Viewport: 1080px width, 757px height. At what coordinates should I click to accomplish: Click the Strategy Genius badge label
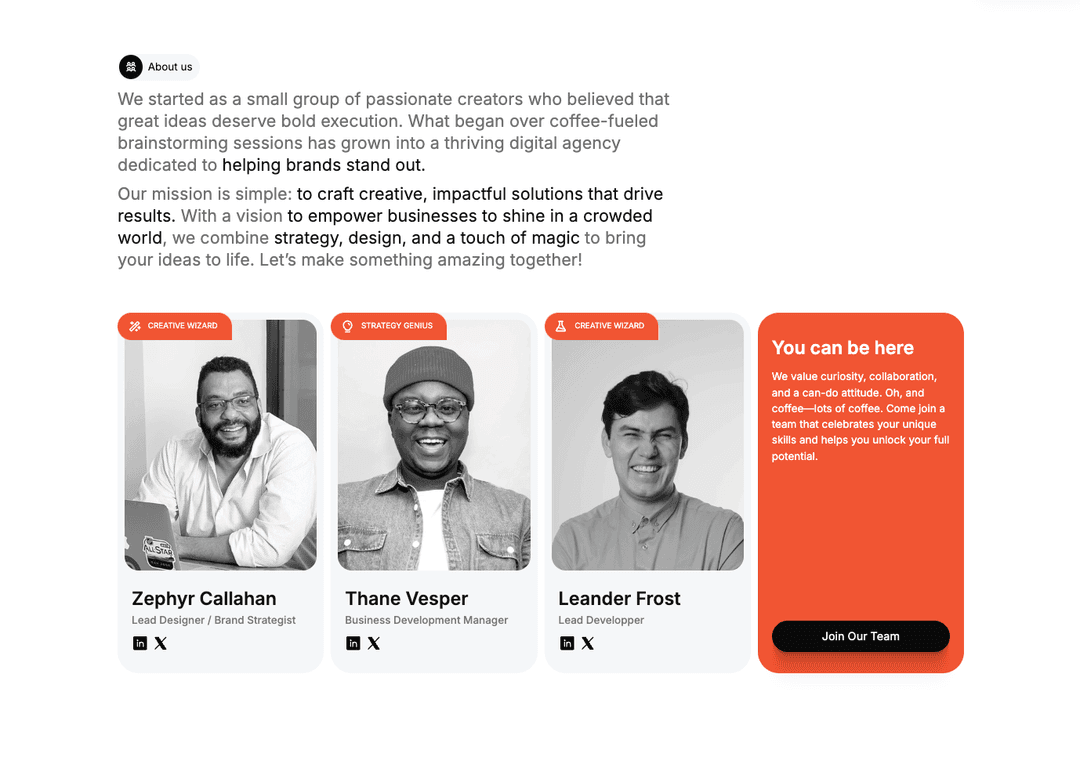[397, 326]
